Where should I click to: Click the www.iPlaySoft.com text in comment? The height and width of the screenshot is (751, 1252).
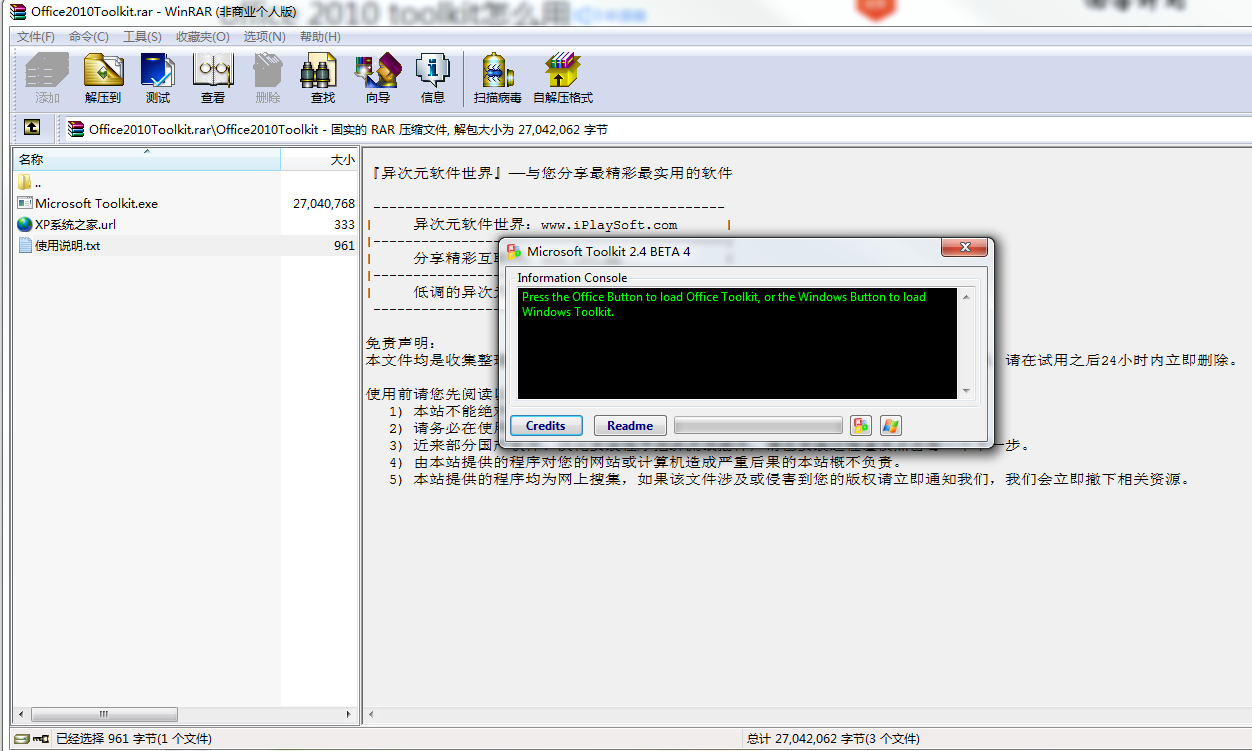coord(609,225)
